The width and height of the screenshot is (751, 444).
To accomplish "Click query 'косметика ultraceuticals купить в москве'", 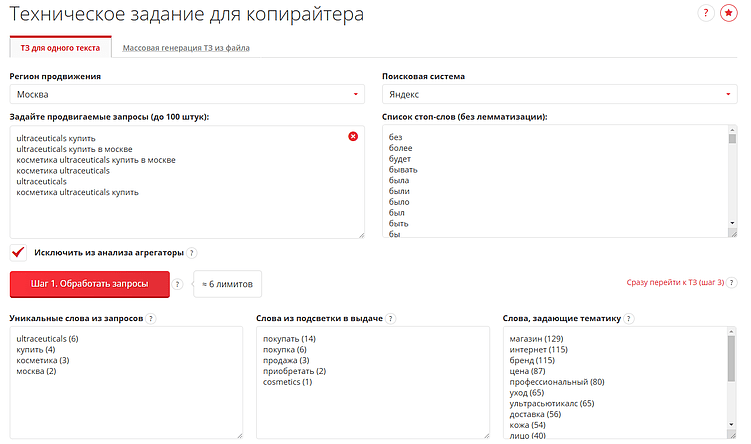I will coord(96,160).
